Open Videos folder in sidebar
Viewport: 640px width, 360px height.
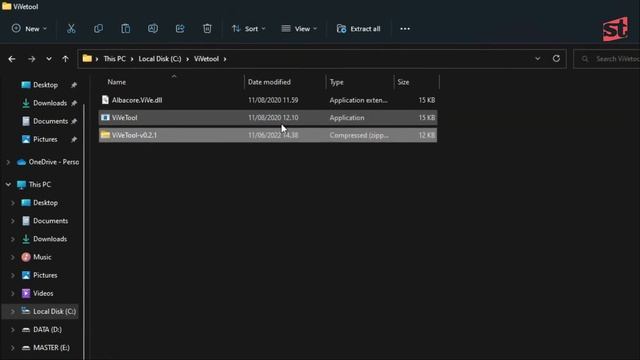click(43, 293)
